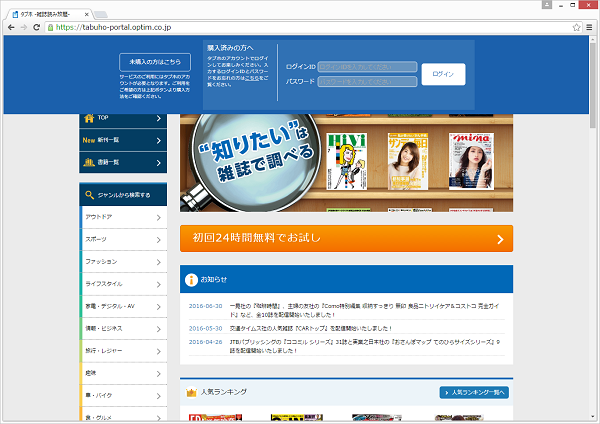Open 家電・デジタル・AV via its chevron

pyautogui.click(x=158, y=307)
